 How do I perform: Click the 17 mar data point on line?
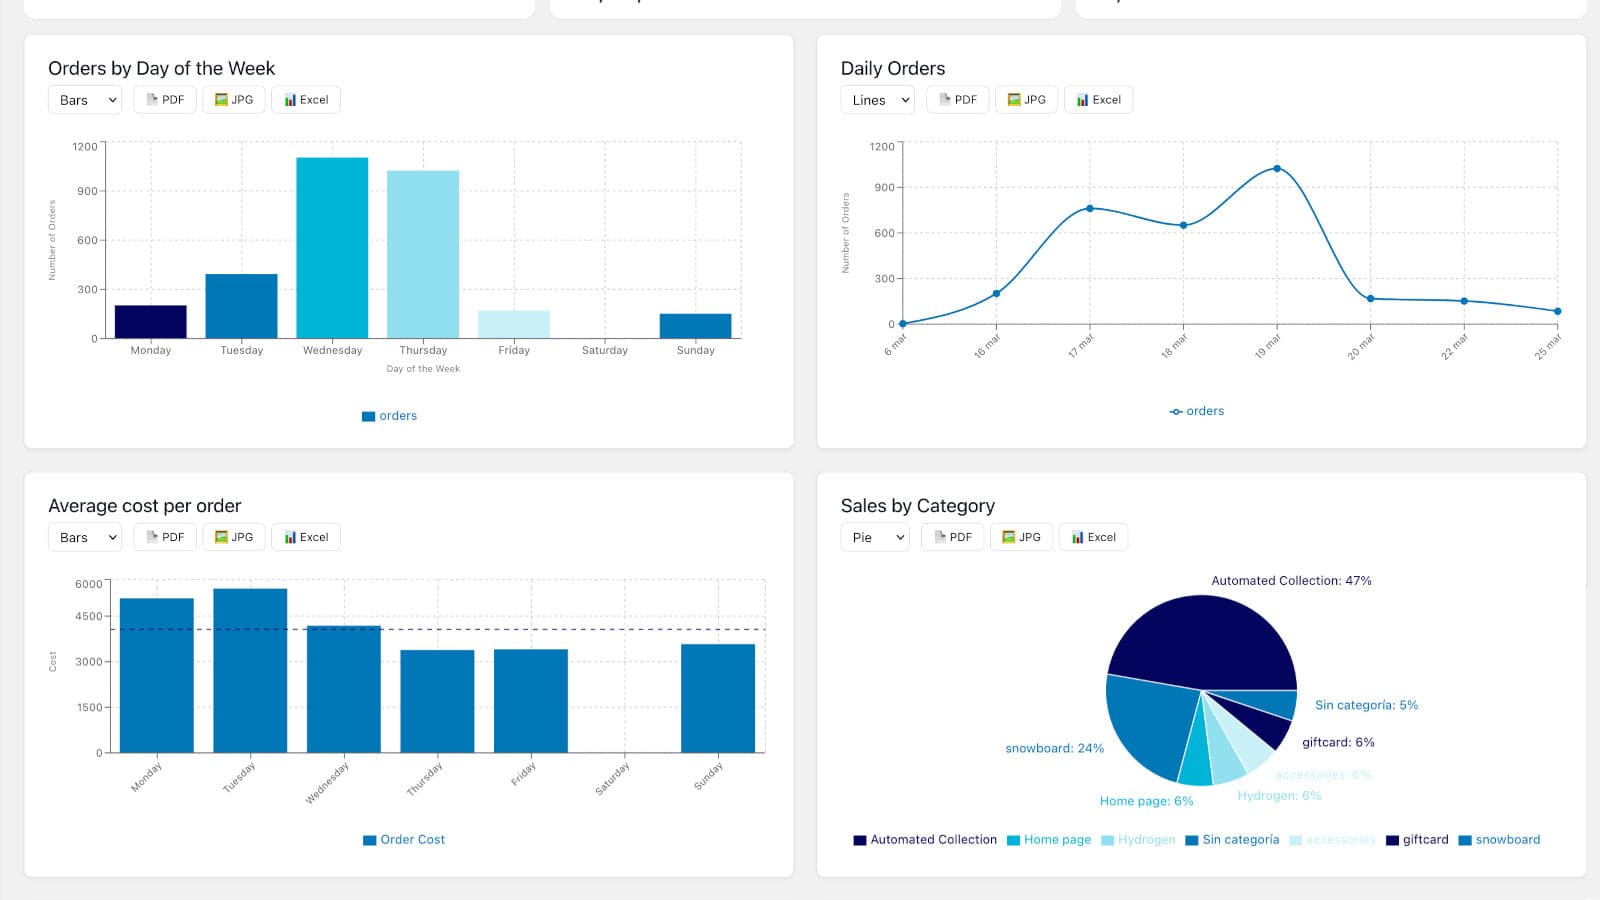coord(1090,208)
